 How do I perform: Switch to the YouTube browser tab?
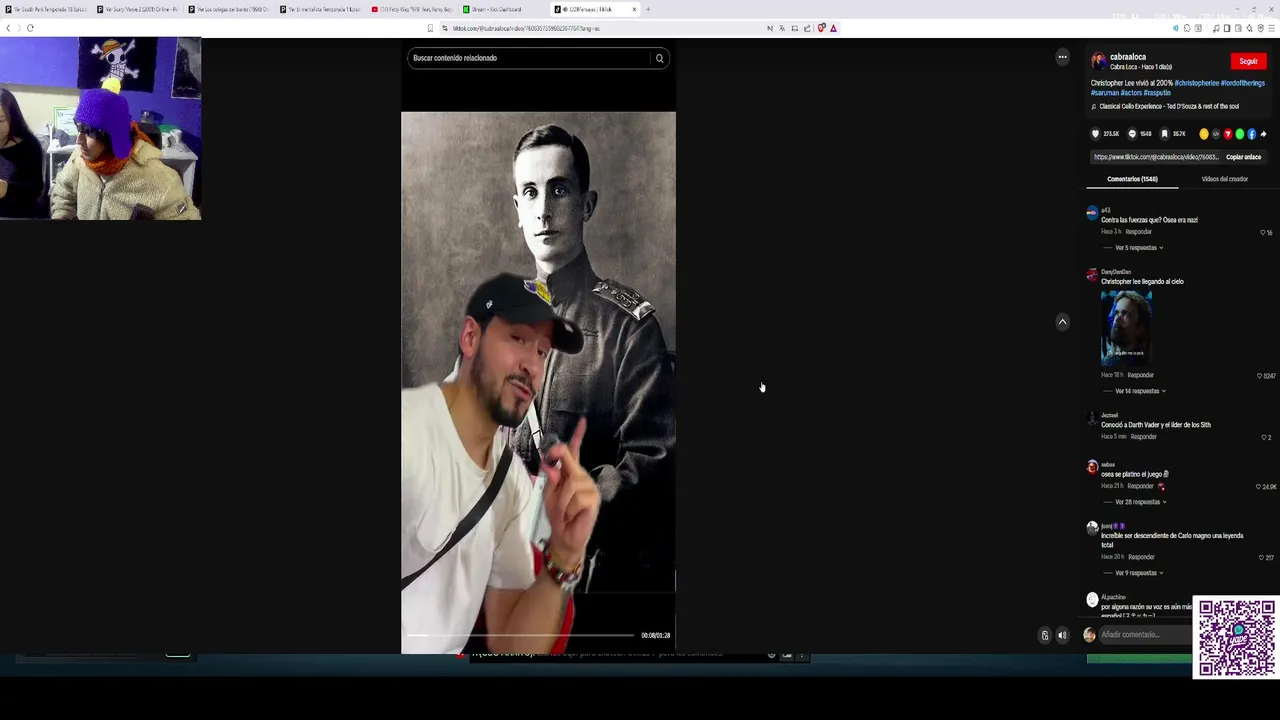(x=413, y=9)
